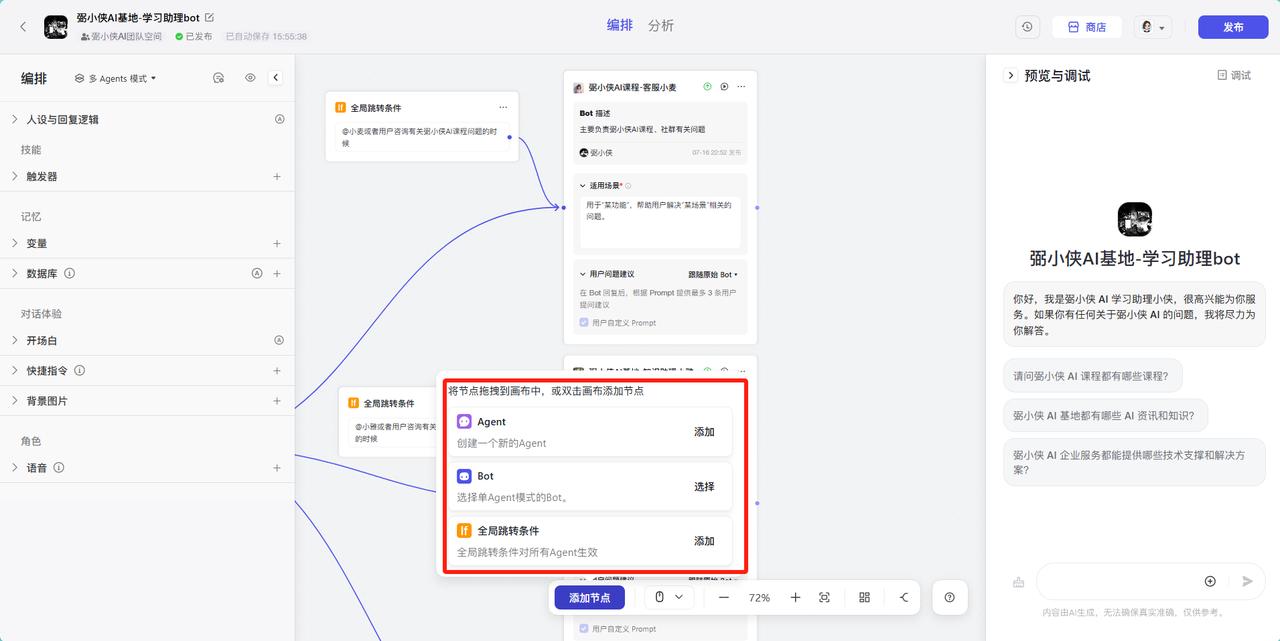Collapse the 用户问题建议 section in 客服小麦 node
1280x641 pixels.
click(582, 274)
